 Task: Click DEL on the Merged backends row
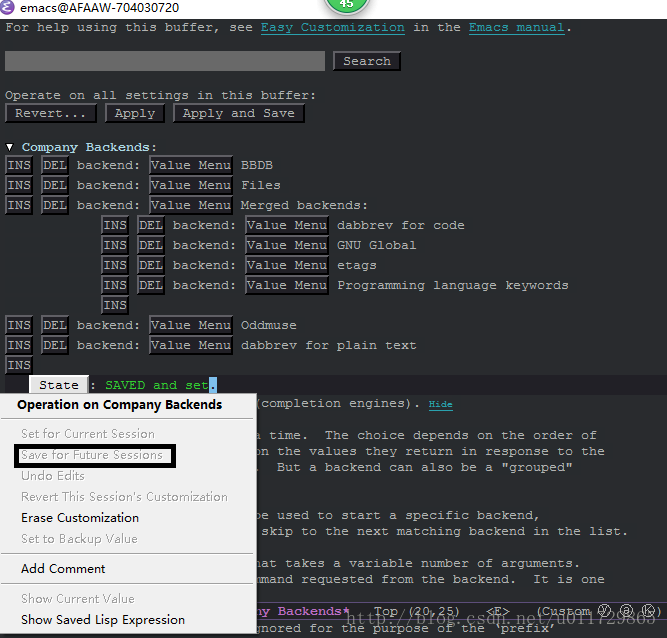click(55, 205)
